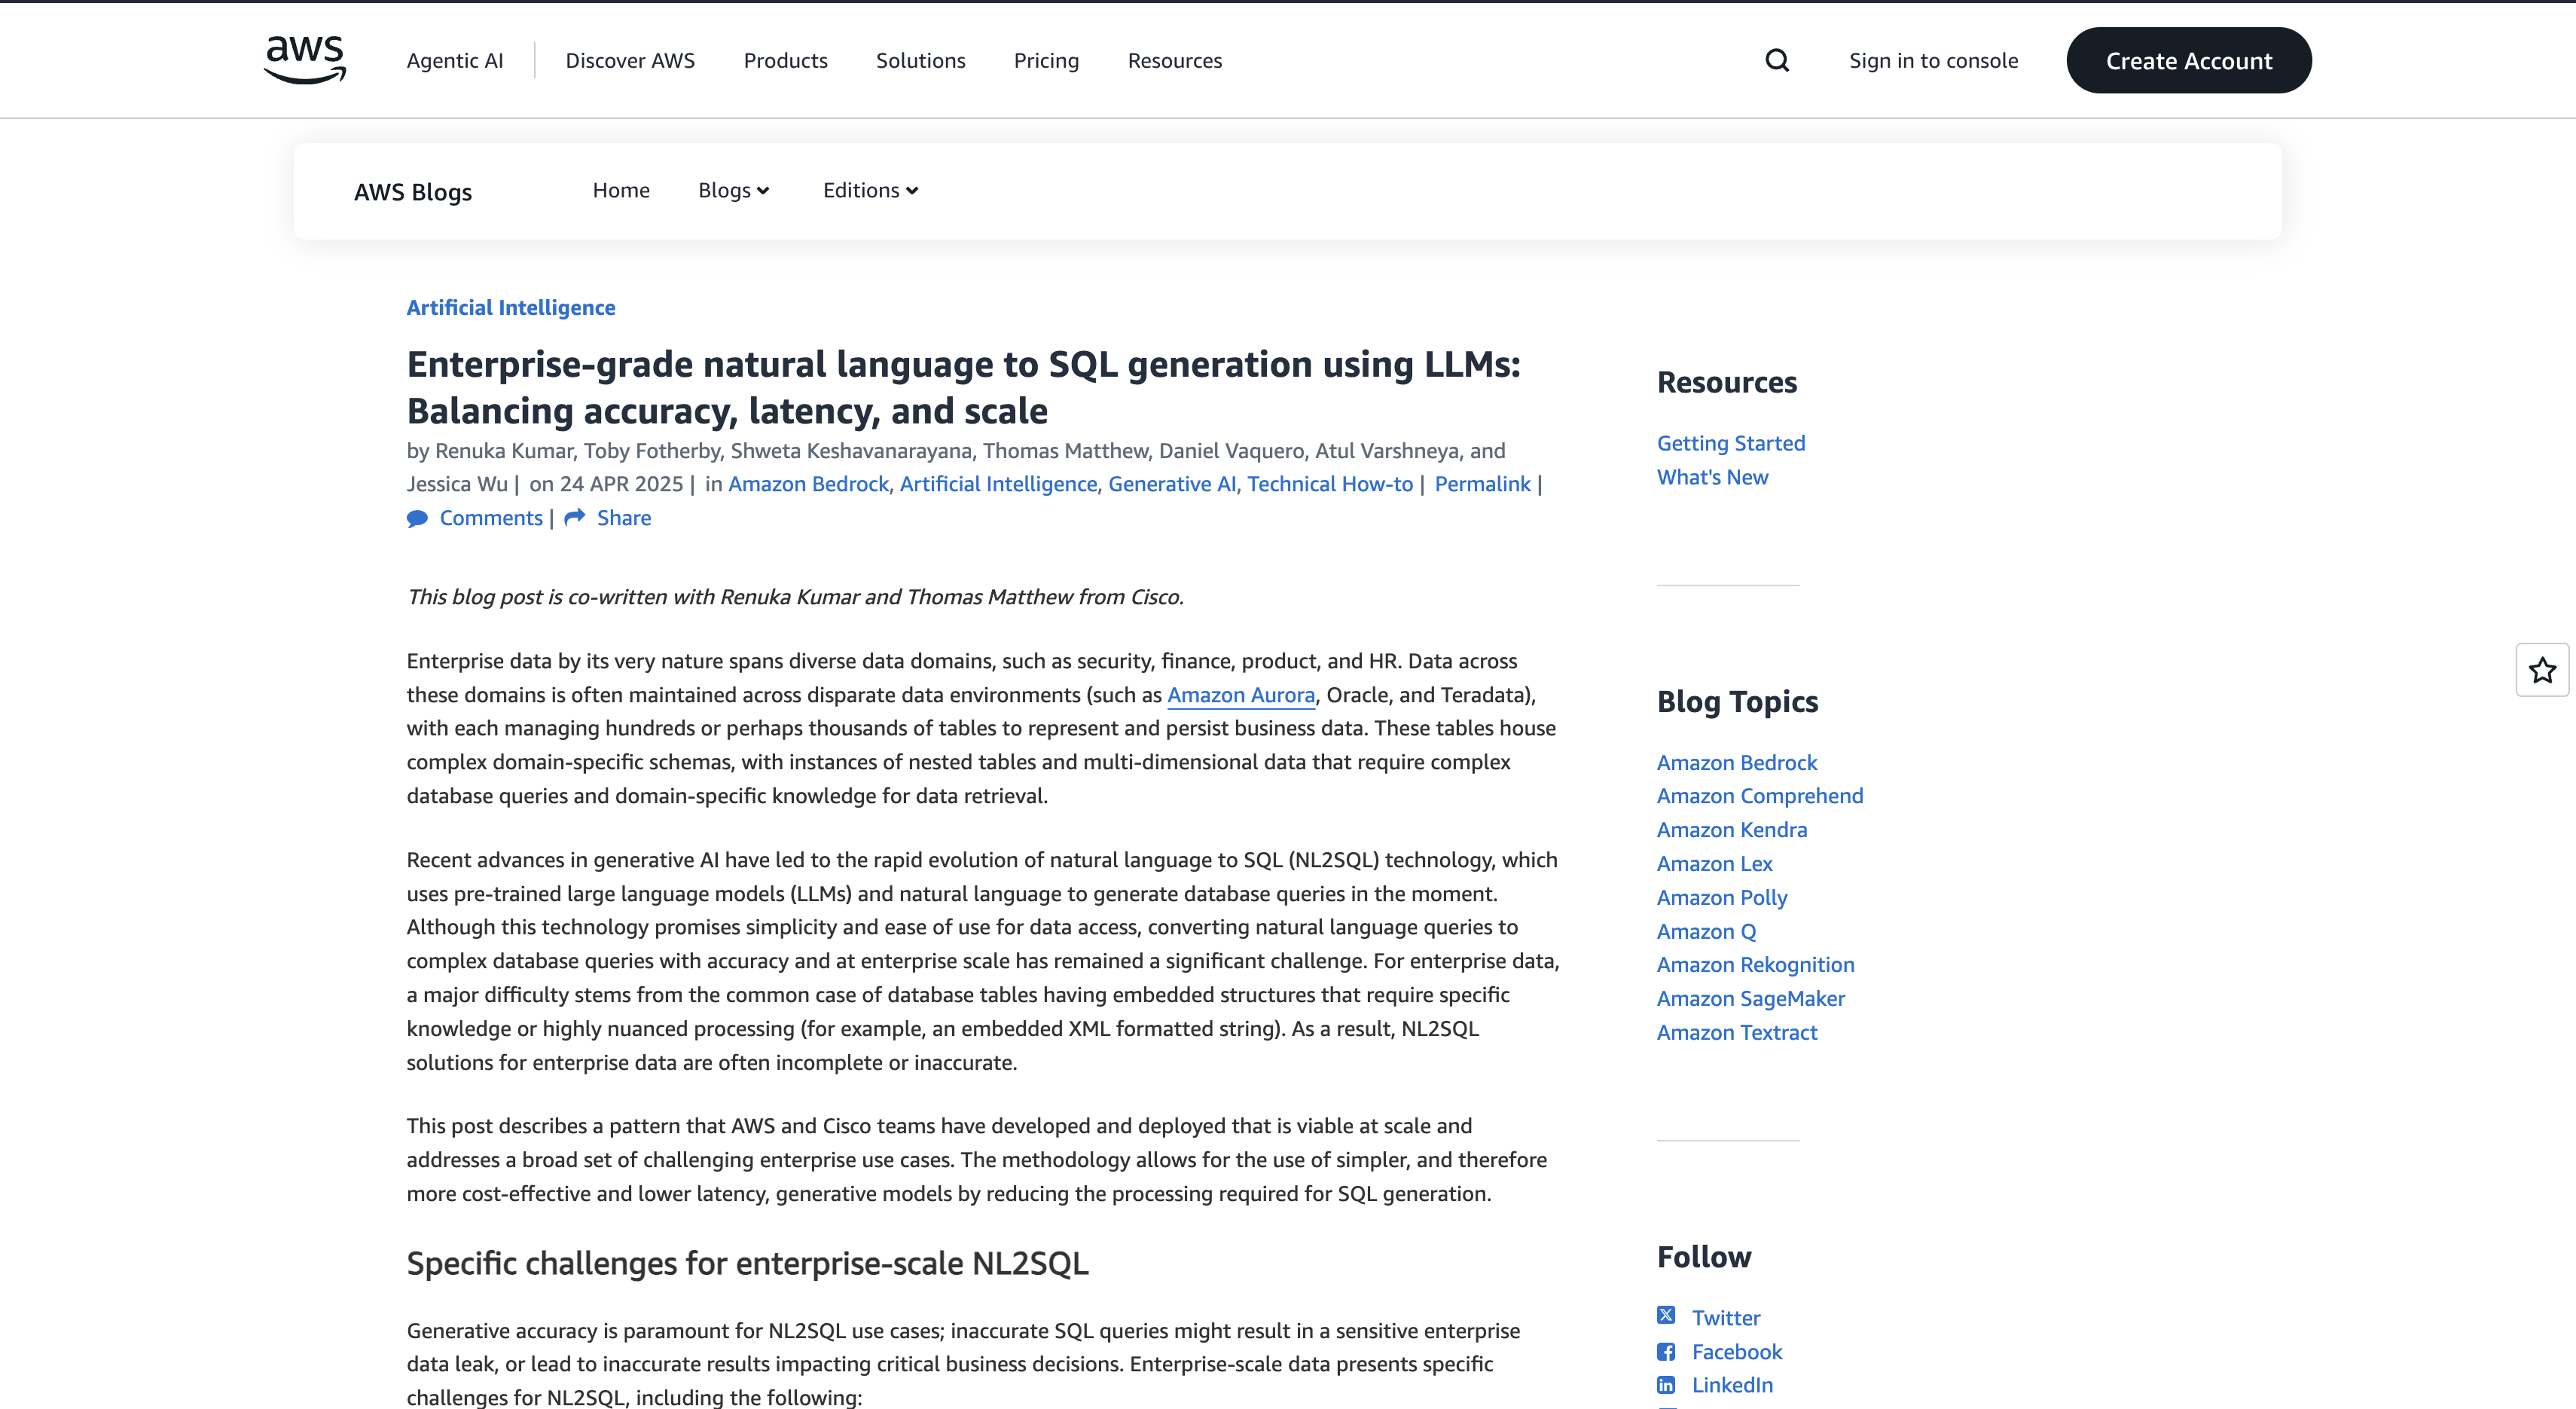
Task: Open the Getting Started resource link
Action: 1730,443
